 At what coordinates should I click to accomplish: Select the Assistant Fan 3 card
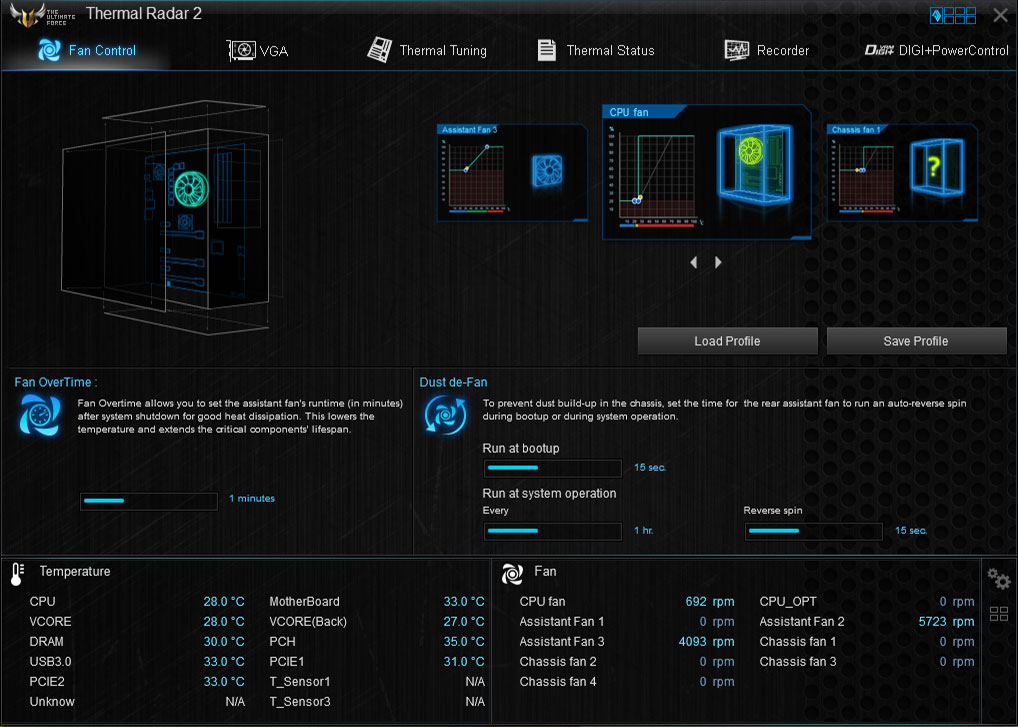point(513,173)
